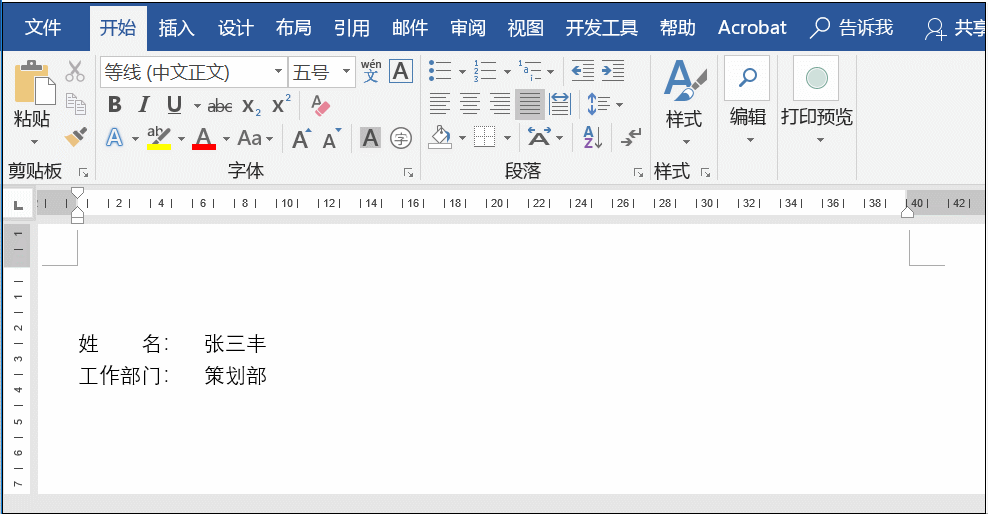Viewport: 988px width, 514px height.
Task: Toggle Bold formatting
Action: pos(114,105)
